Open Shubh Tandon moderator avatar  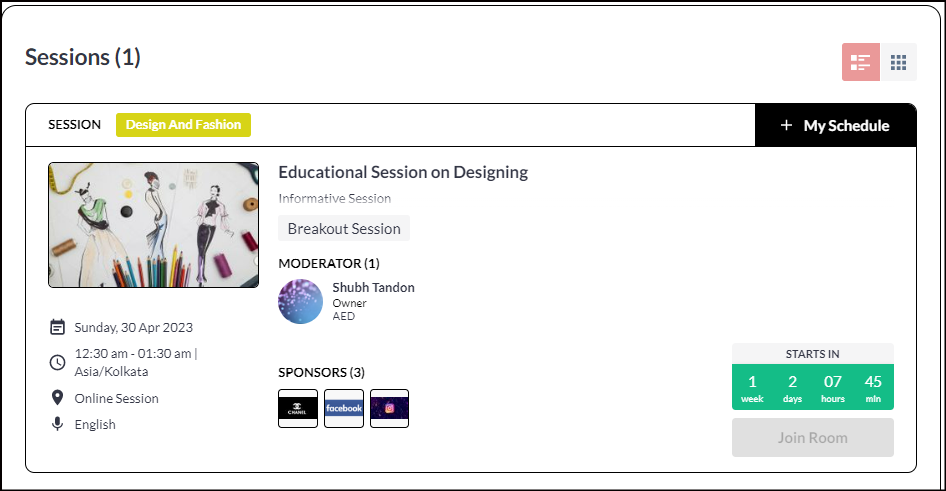point(300,302)
